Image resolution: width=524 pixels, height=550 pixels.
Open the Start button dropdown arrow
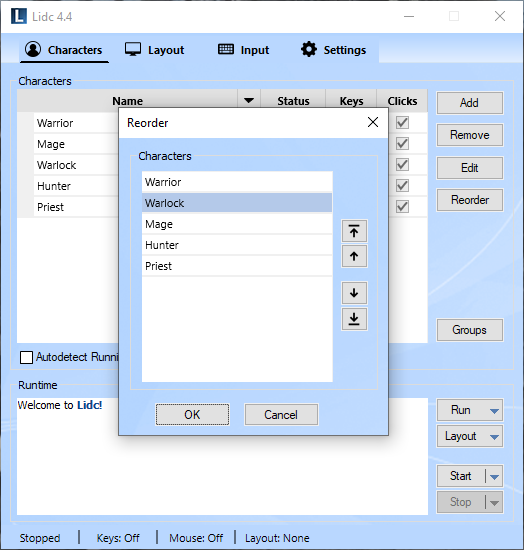[494, 477]
